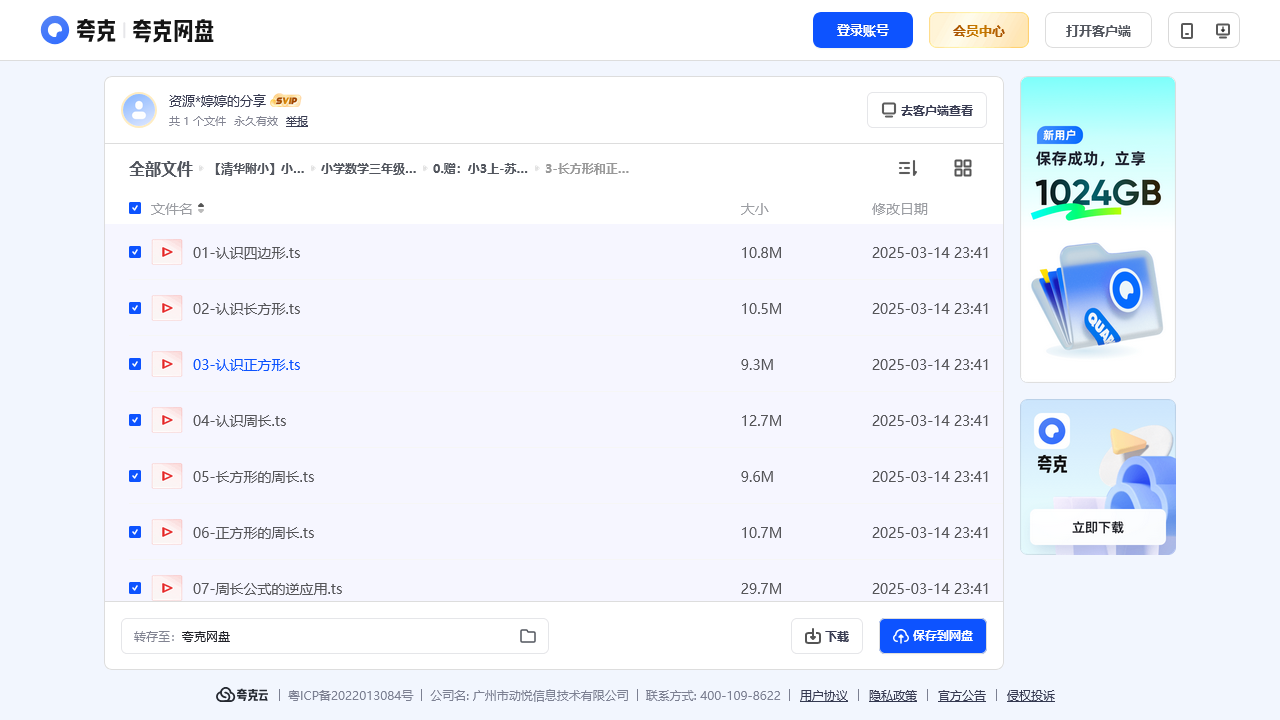Click video icon for 05-长方形的周长.ts
The width and height of the screenshot is (1280, 720).
[x=167, y=476]
